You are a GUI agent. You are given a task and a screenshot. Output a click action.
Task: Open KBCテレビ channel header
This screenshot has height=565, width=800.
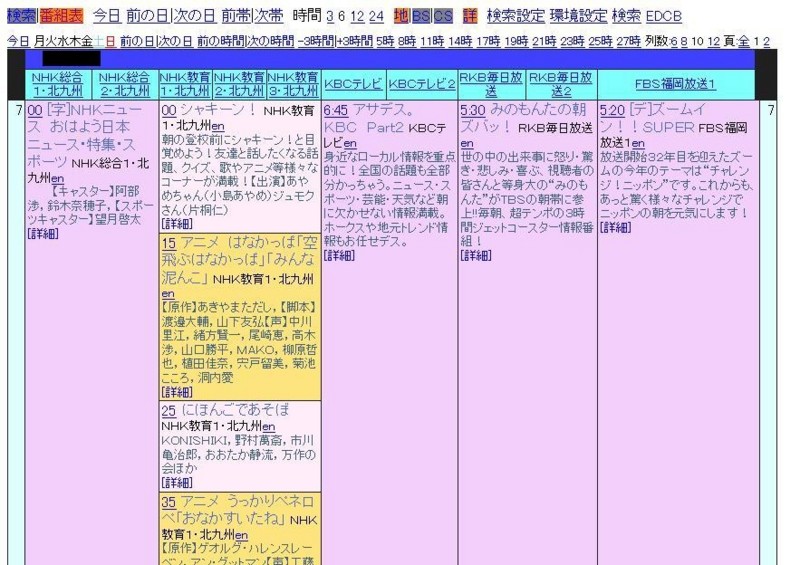(x=353, y=84)
